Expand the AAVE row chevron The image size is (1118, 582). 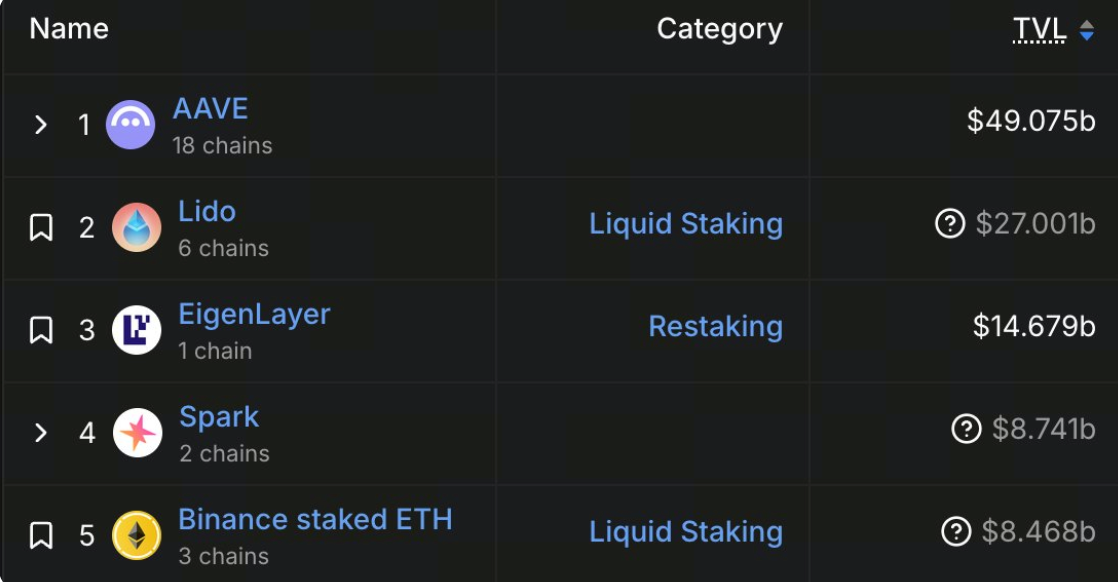[x=41, y=125]
